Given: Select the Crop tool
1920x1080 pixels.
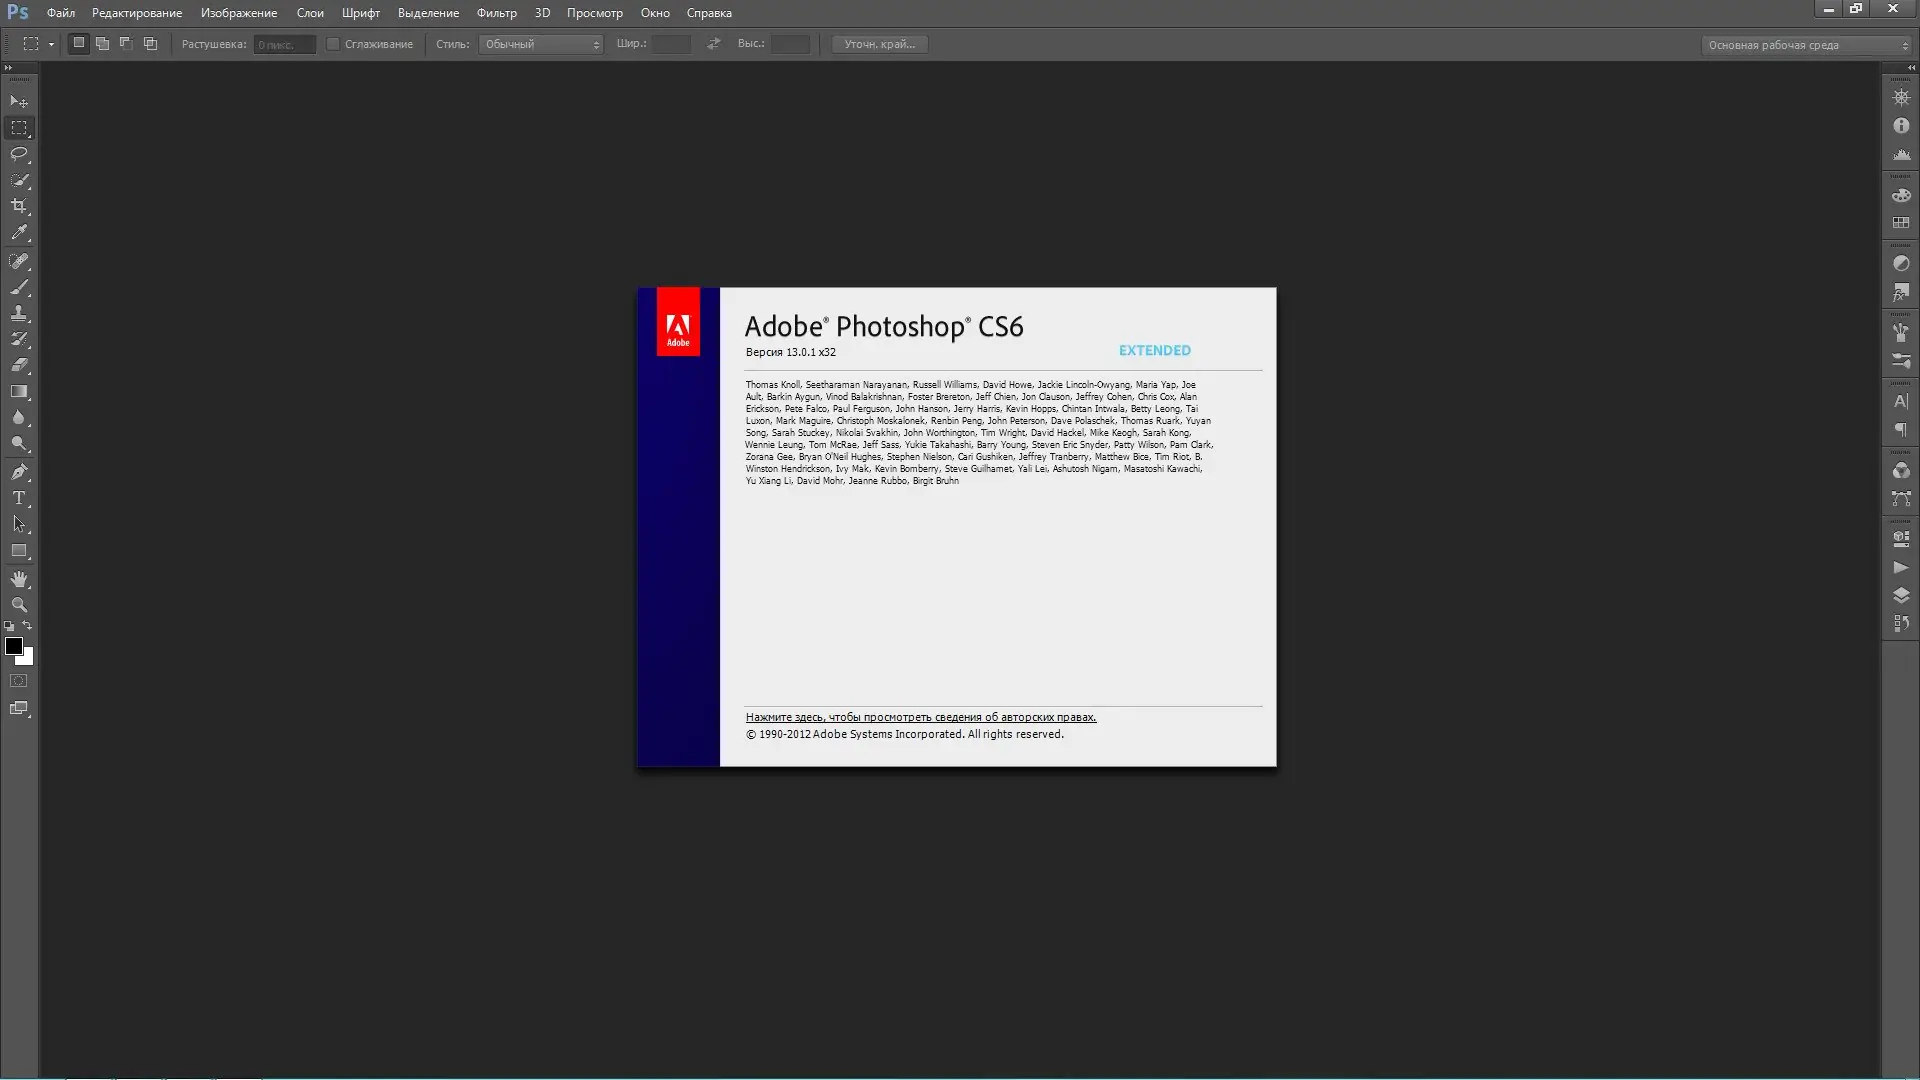Looking at the screenshot, I should coord(19,206).
